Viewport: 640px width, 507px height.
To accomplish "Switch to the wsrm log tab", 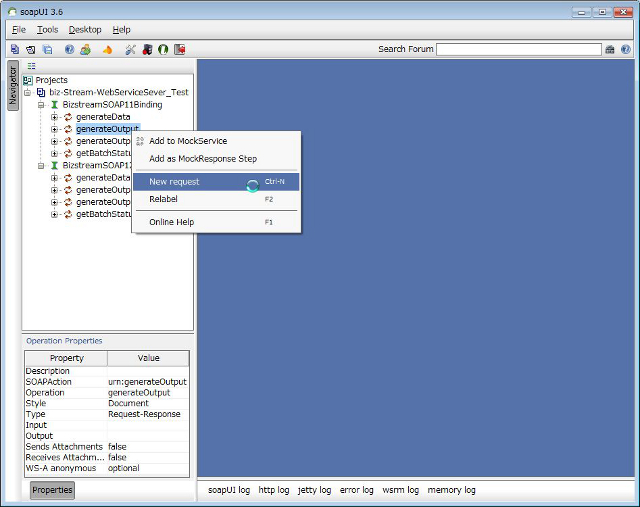I will [400, 490].
